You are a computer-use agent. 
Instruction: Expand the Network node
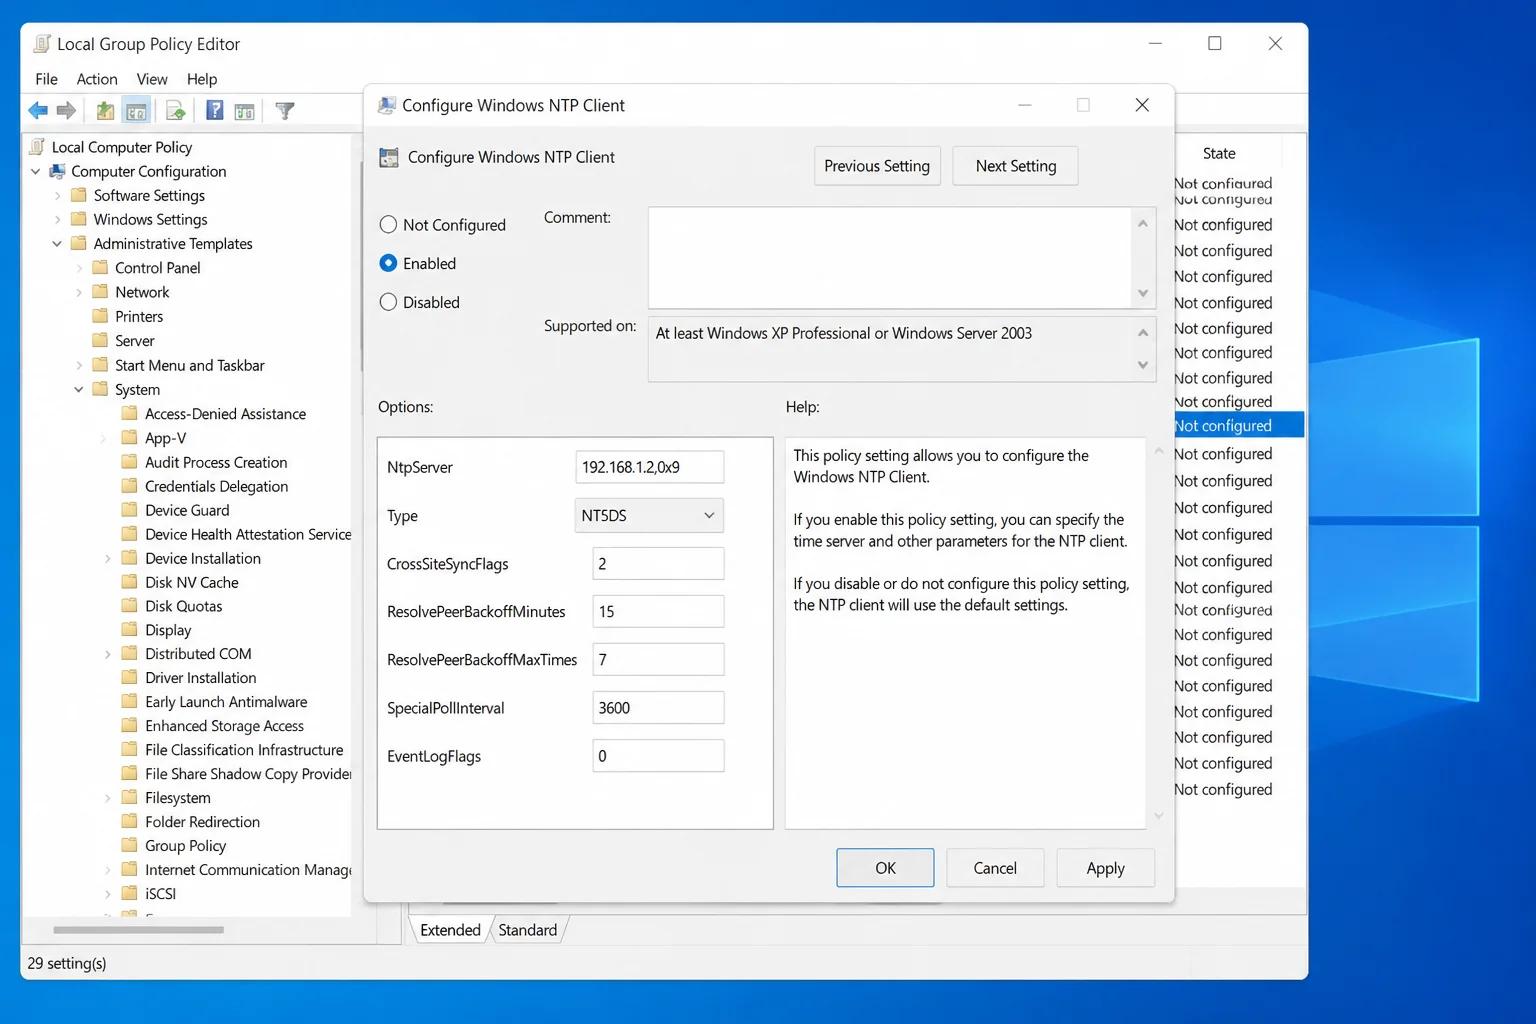(x=79, y=292)
